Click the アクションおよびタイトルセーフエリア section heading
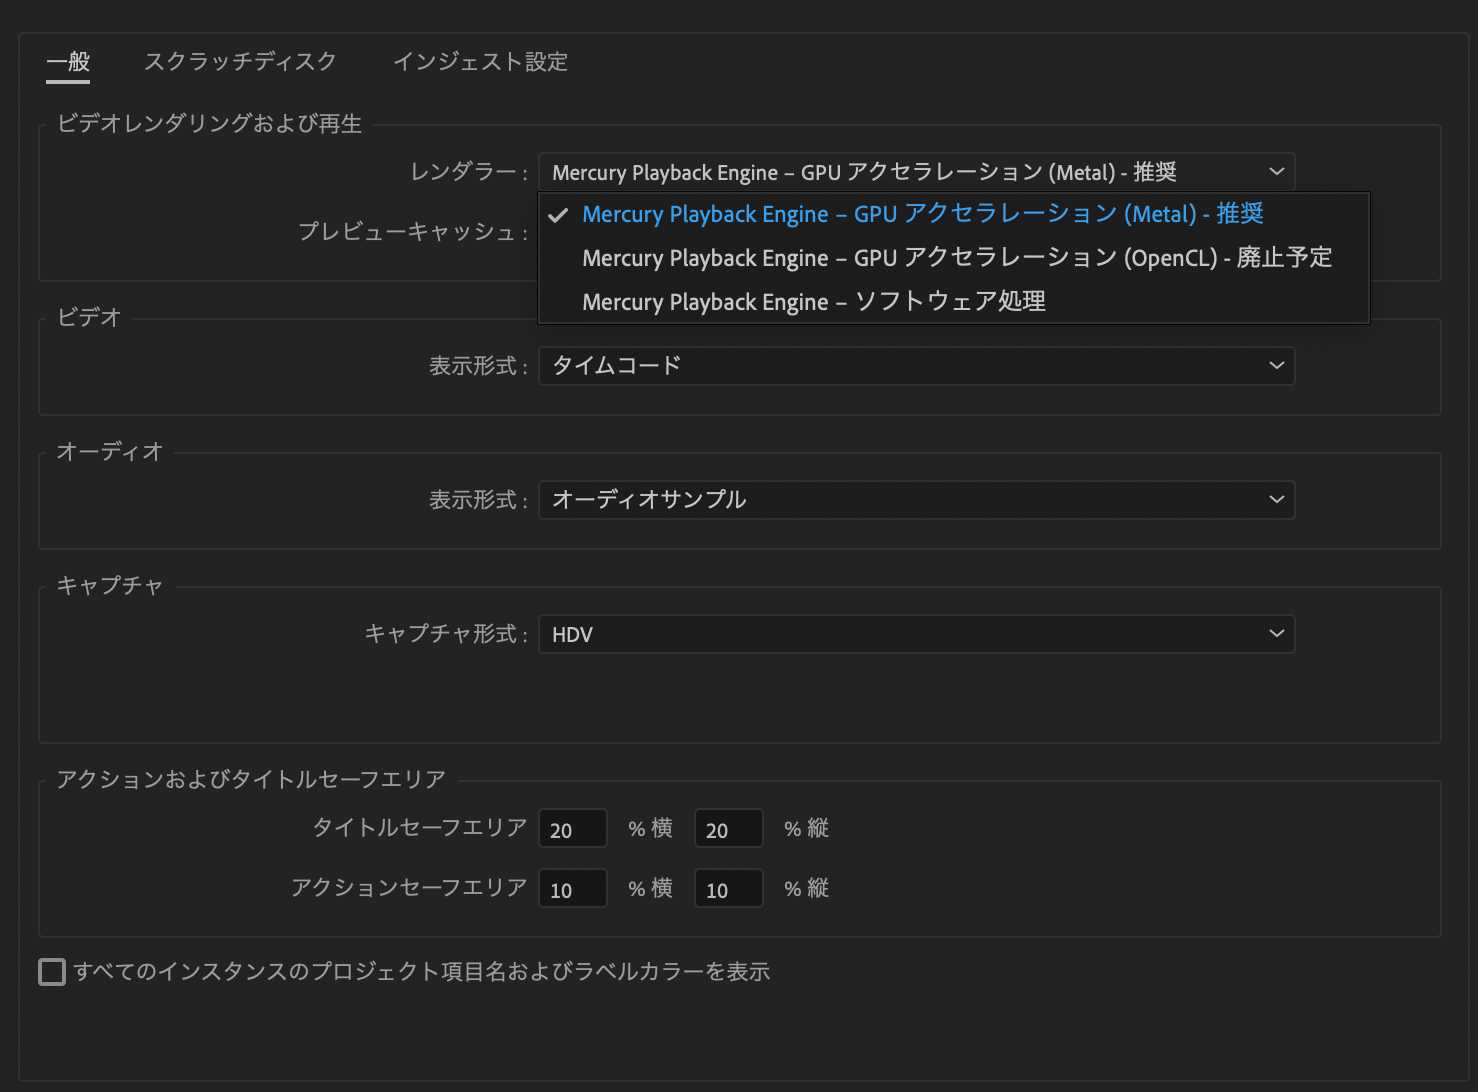The height and width of the screenshot is (1092, 1478). [x=251, y=780]
